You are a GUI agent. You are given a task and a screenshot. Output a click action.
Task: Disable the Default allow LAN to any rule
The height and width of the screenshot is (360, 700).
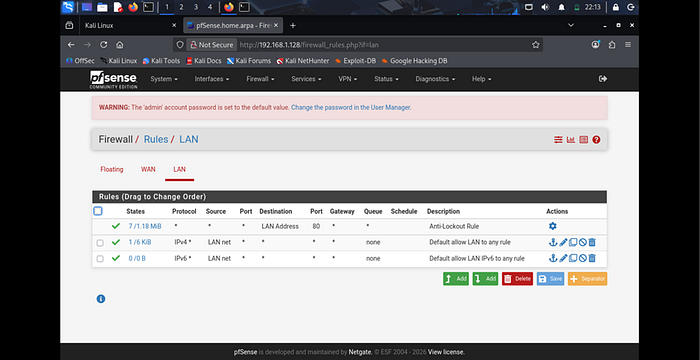point(583,242)
